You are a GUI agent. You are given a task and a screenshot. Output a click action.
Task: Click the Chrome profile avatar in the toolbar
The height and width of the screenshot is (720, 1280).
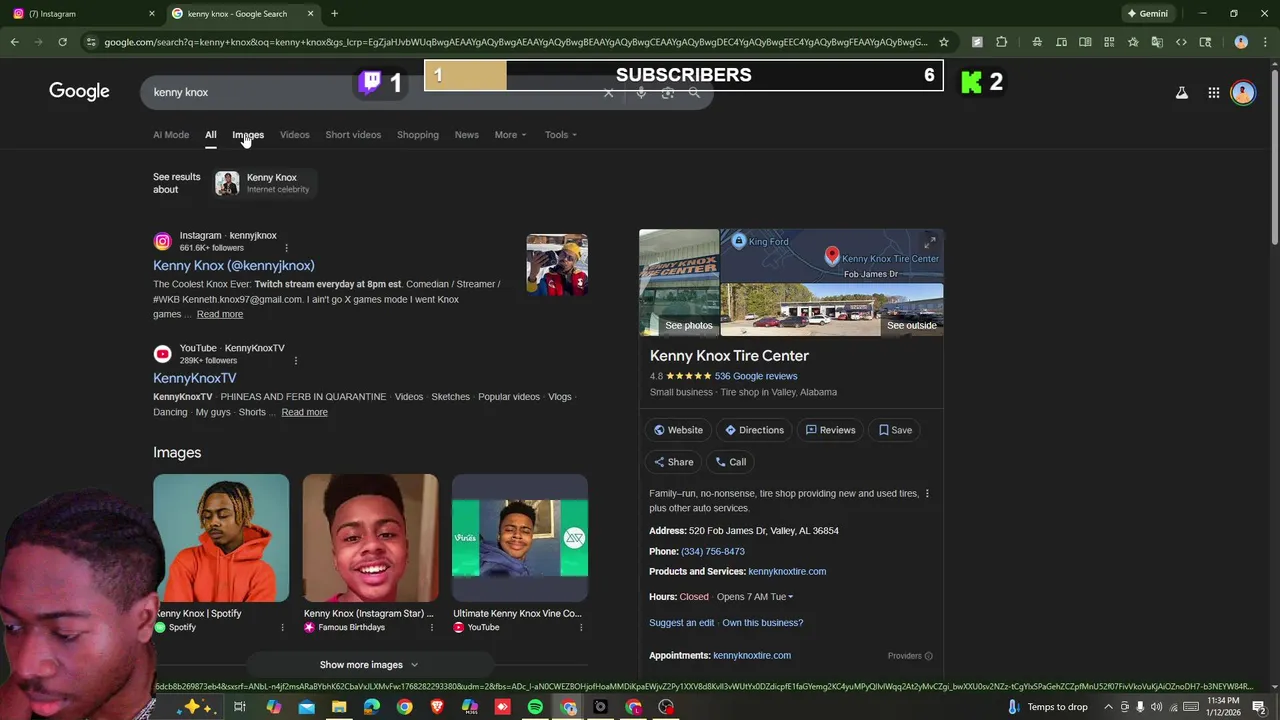1241,42
